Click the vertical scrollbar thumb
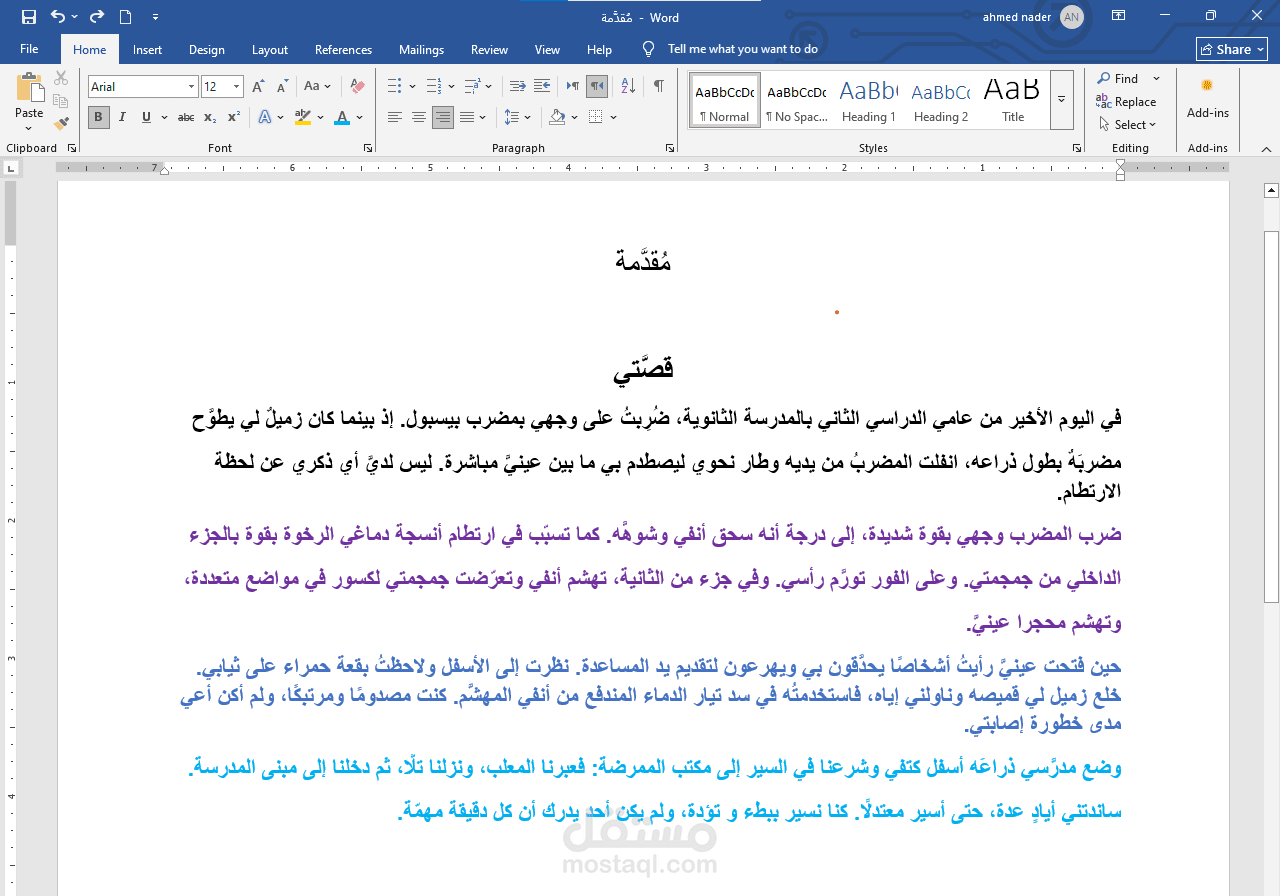 [1271, 416]
